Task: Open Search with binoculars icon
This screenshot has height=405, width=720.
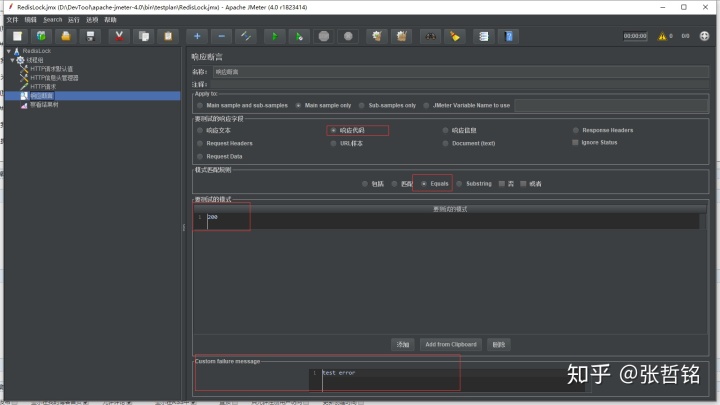Action: click(x=430, y=36)
